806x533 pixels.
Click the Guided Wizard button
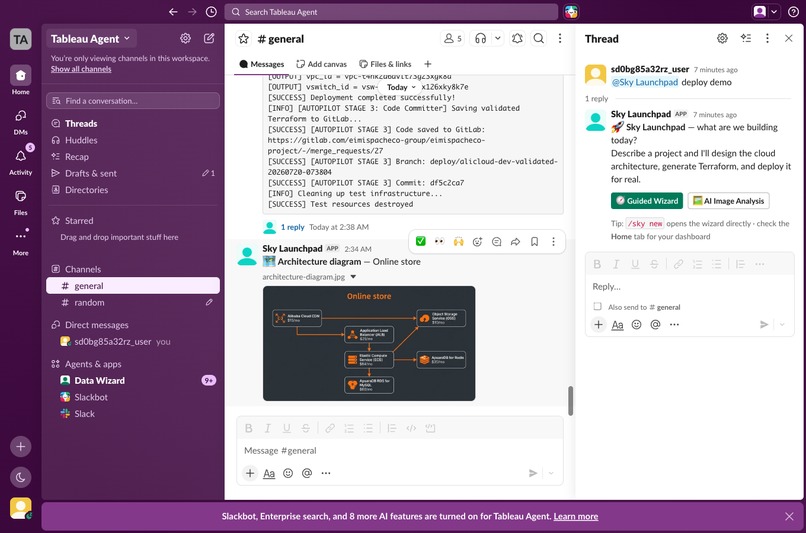(647, 200)
